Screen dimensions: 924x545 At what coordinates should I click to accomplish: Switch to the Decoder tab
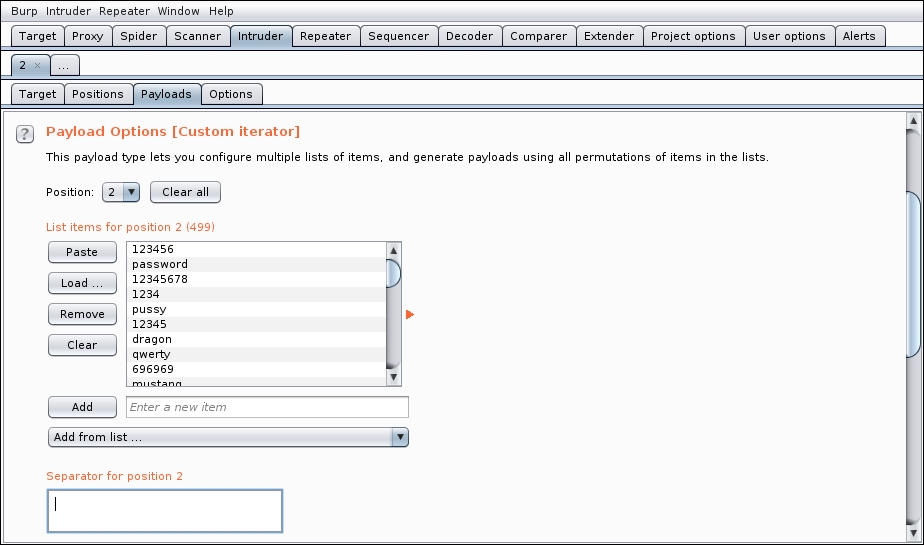(470, 36)
